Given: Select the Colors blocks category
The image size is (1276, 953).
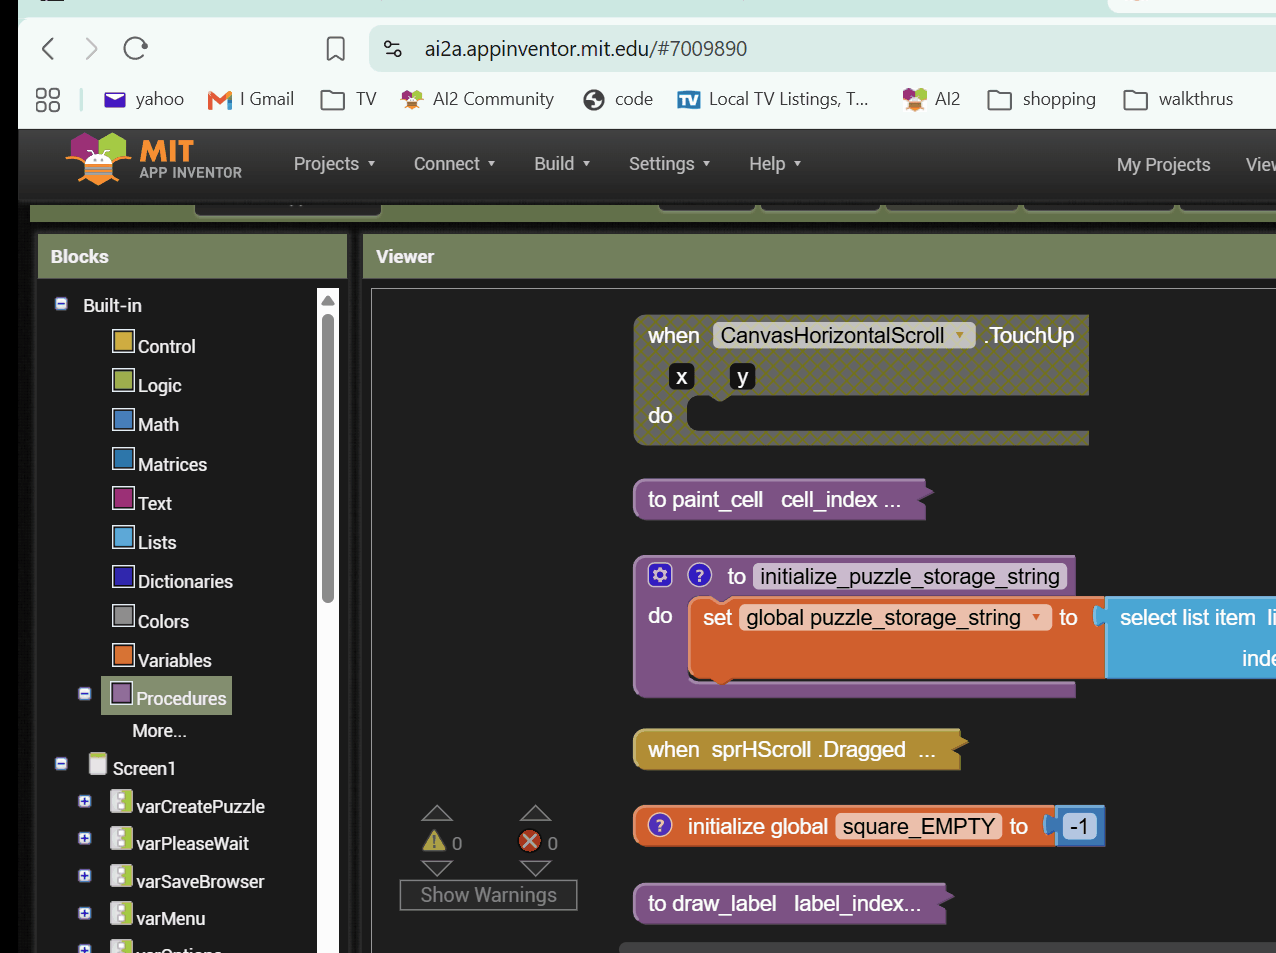Looking at the screenshot, I should point(151,619).
